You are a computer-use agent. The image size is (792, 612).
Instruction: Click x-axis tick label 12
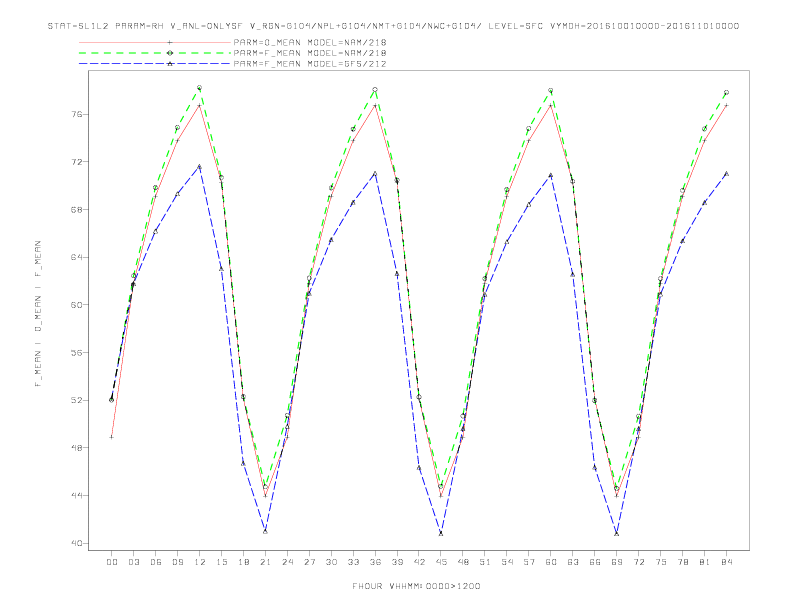point(200,562)
